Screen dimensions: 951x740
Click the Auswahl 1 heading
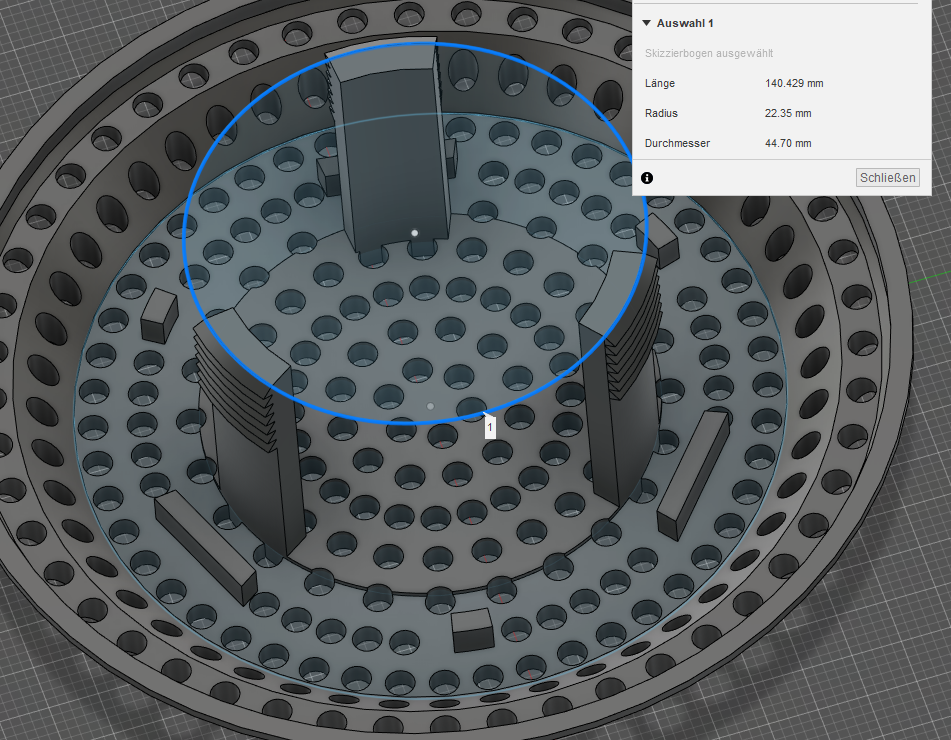point(685,23)
